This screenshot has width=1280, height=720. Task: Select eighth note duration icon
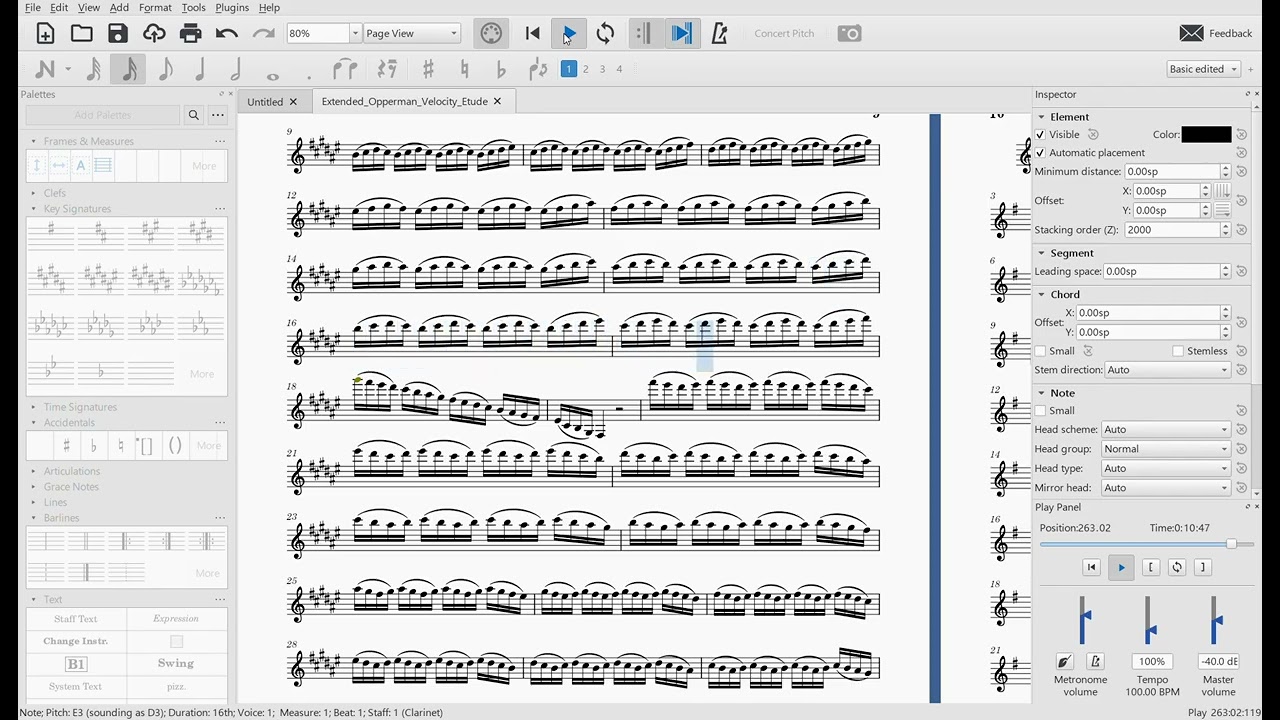tap(165, 69)
